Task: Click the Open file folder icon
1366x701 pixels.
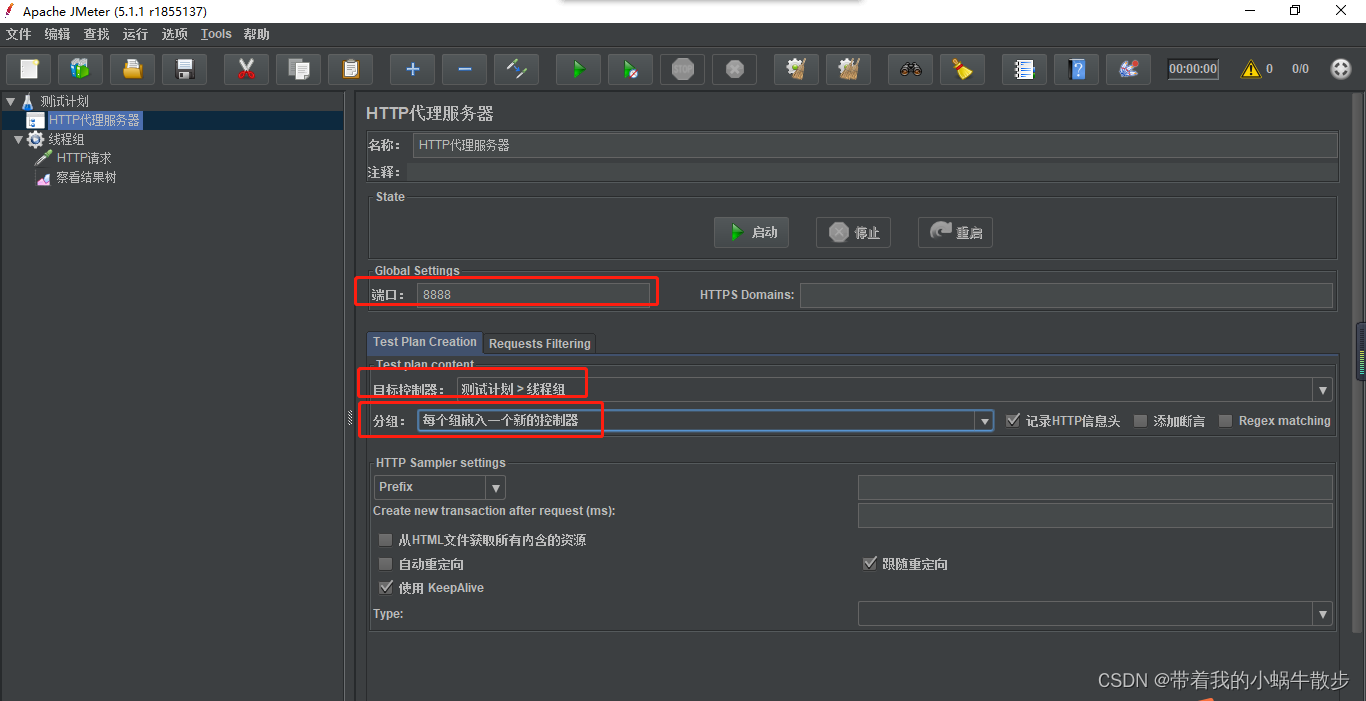Action: pos(132,69)
